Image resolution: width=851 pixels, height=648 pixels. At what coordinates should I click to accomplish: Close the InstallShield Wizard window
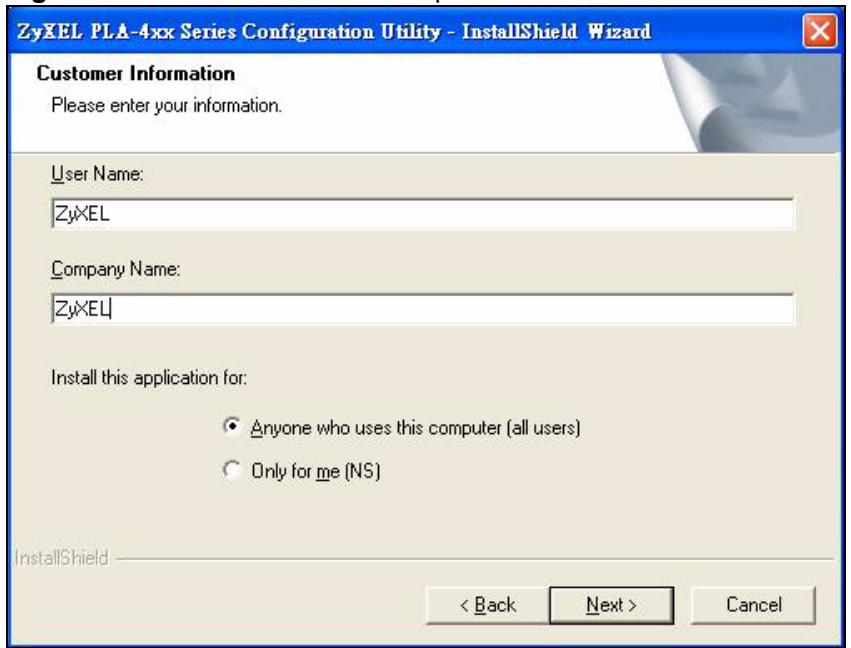tap(820, 31)
